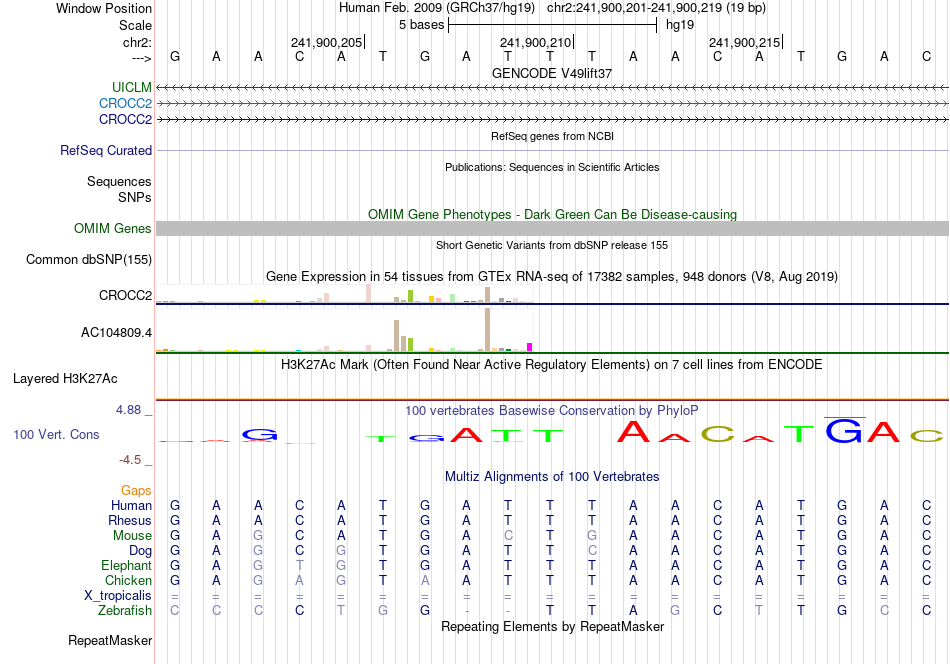
Task: Click the light blue CROCC2 gene label
Action: (x=125, y=103)
